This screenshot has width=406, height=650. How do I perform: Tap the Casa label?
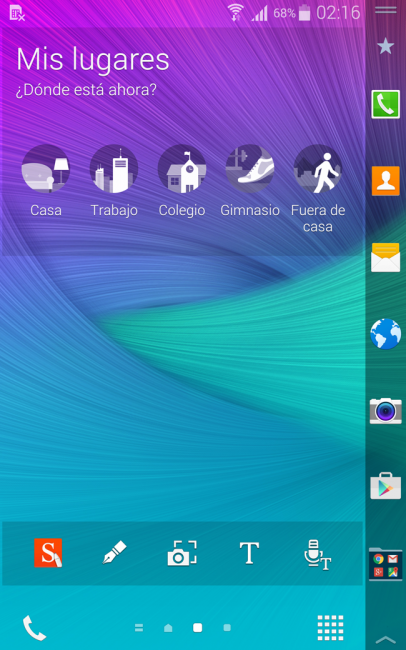46,210
